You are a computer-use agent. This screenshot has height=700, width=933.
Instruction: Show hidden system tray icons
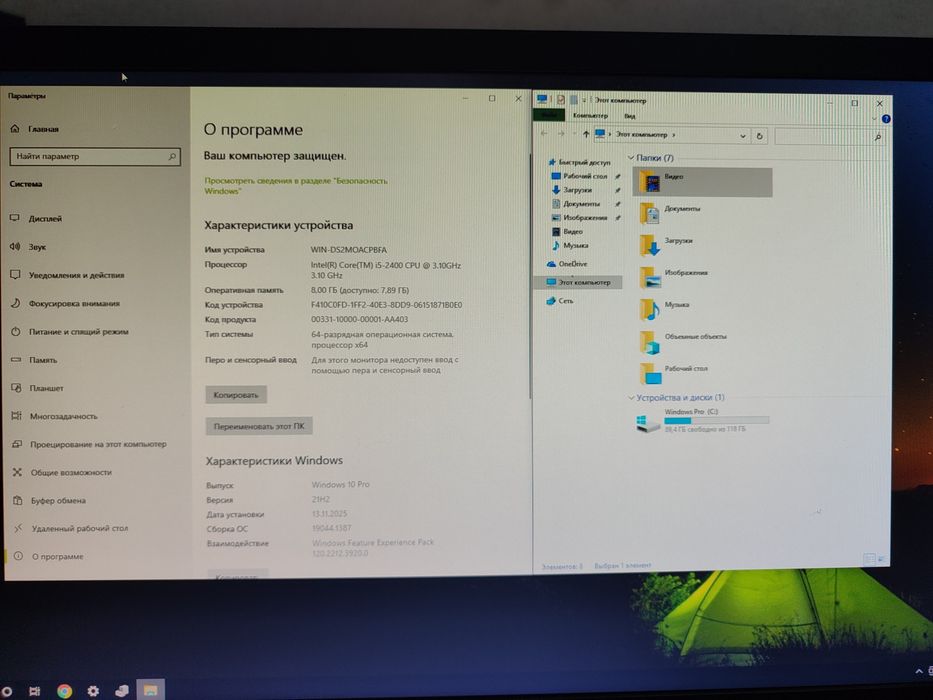(x=919, y=671)
